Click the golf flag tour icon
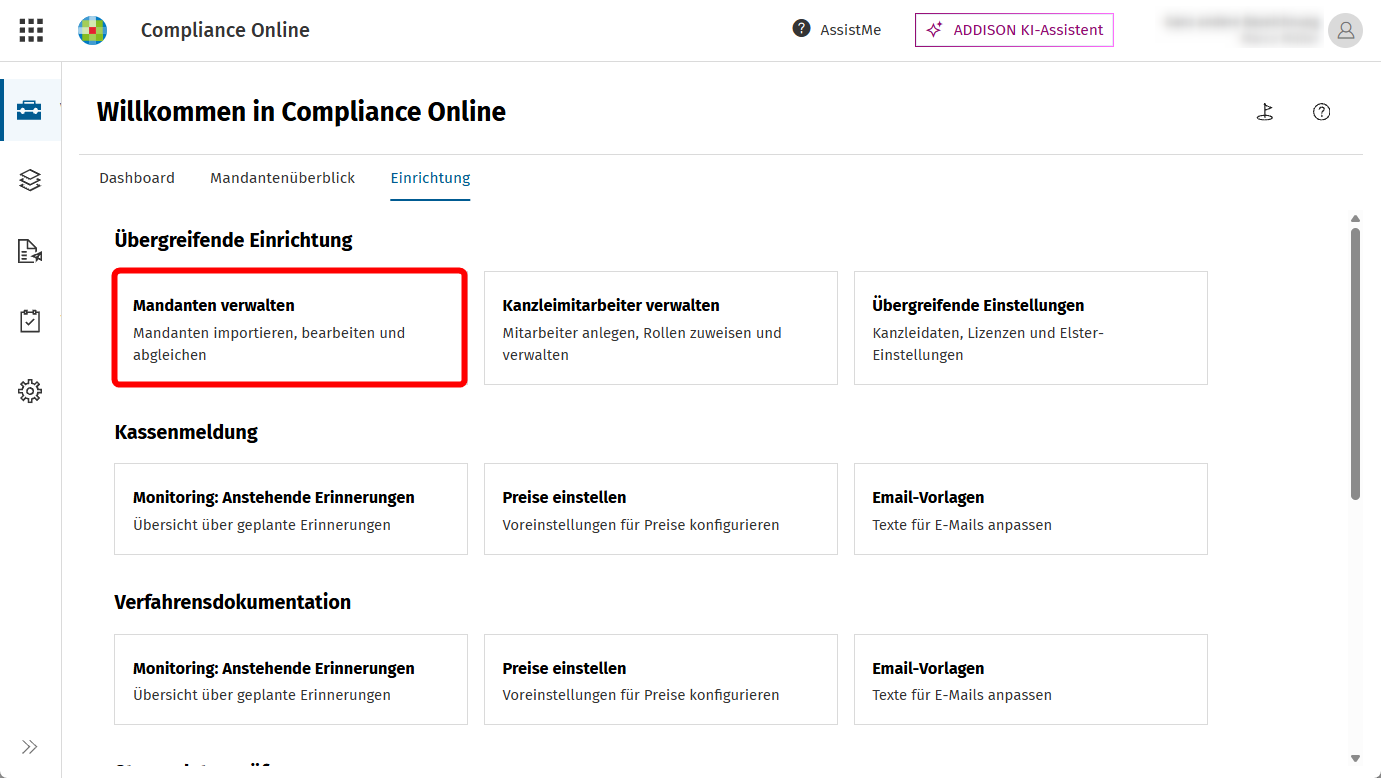 point(1265,112)
